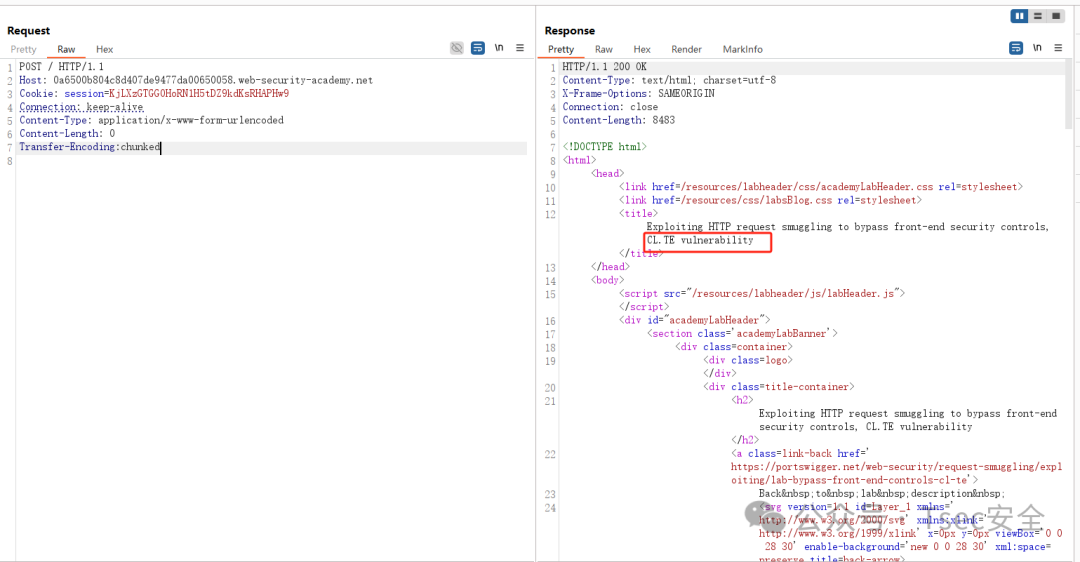Click the Response vertical scrollbar
This screenshot has width=1080, height=562.
click(x=1069, y=94)
